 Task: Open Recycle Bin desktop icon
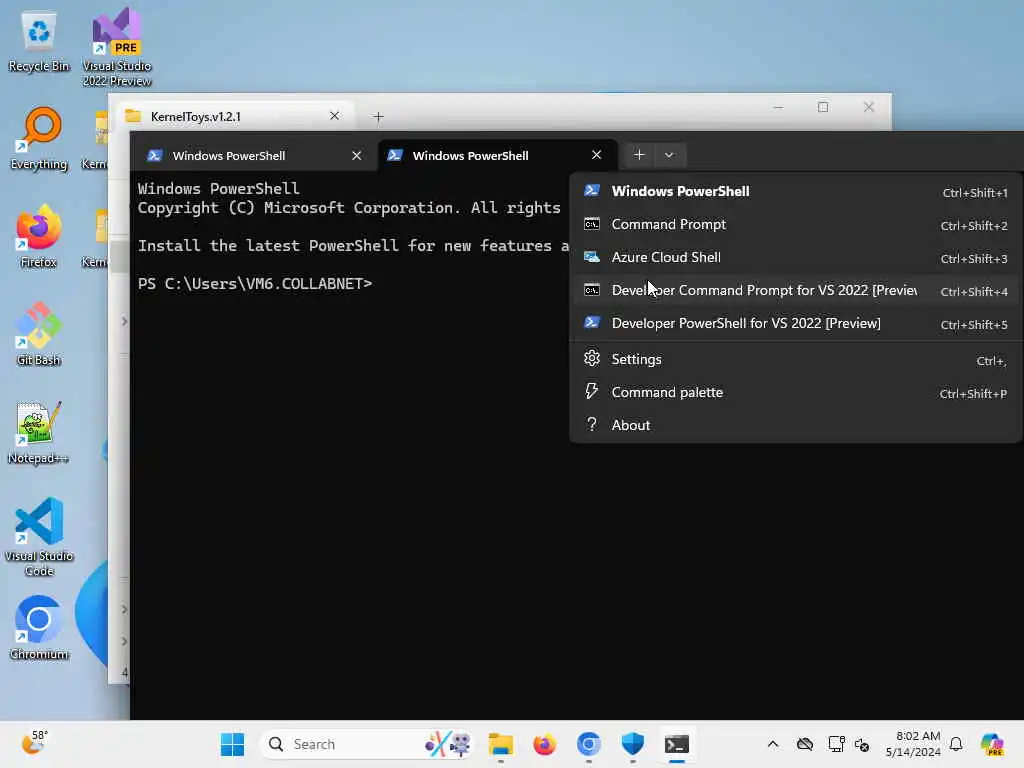click(39, 42)
